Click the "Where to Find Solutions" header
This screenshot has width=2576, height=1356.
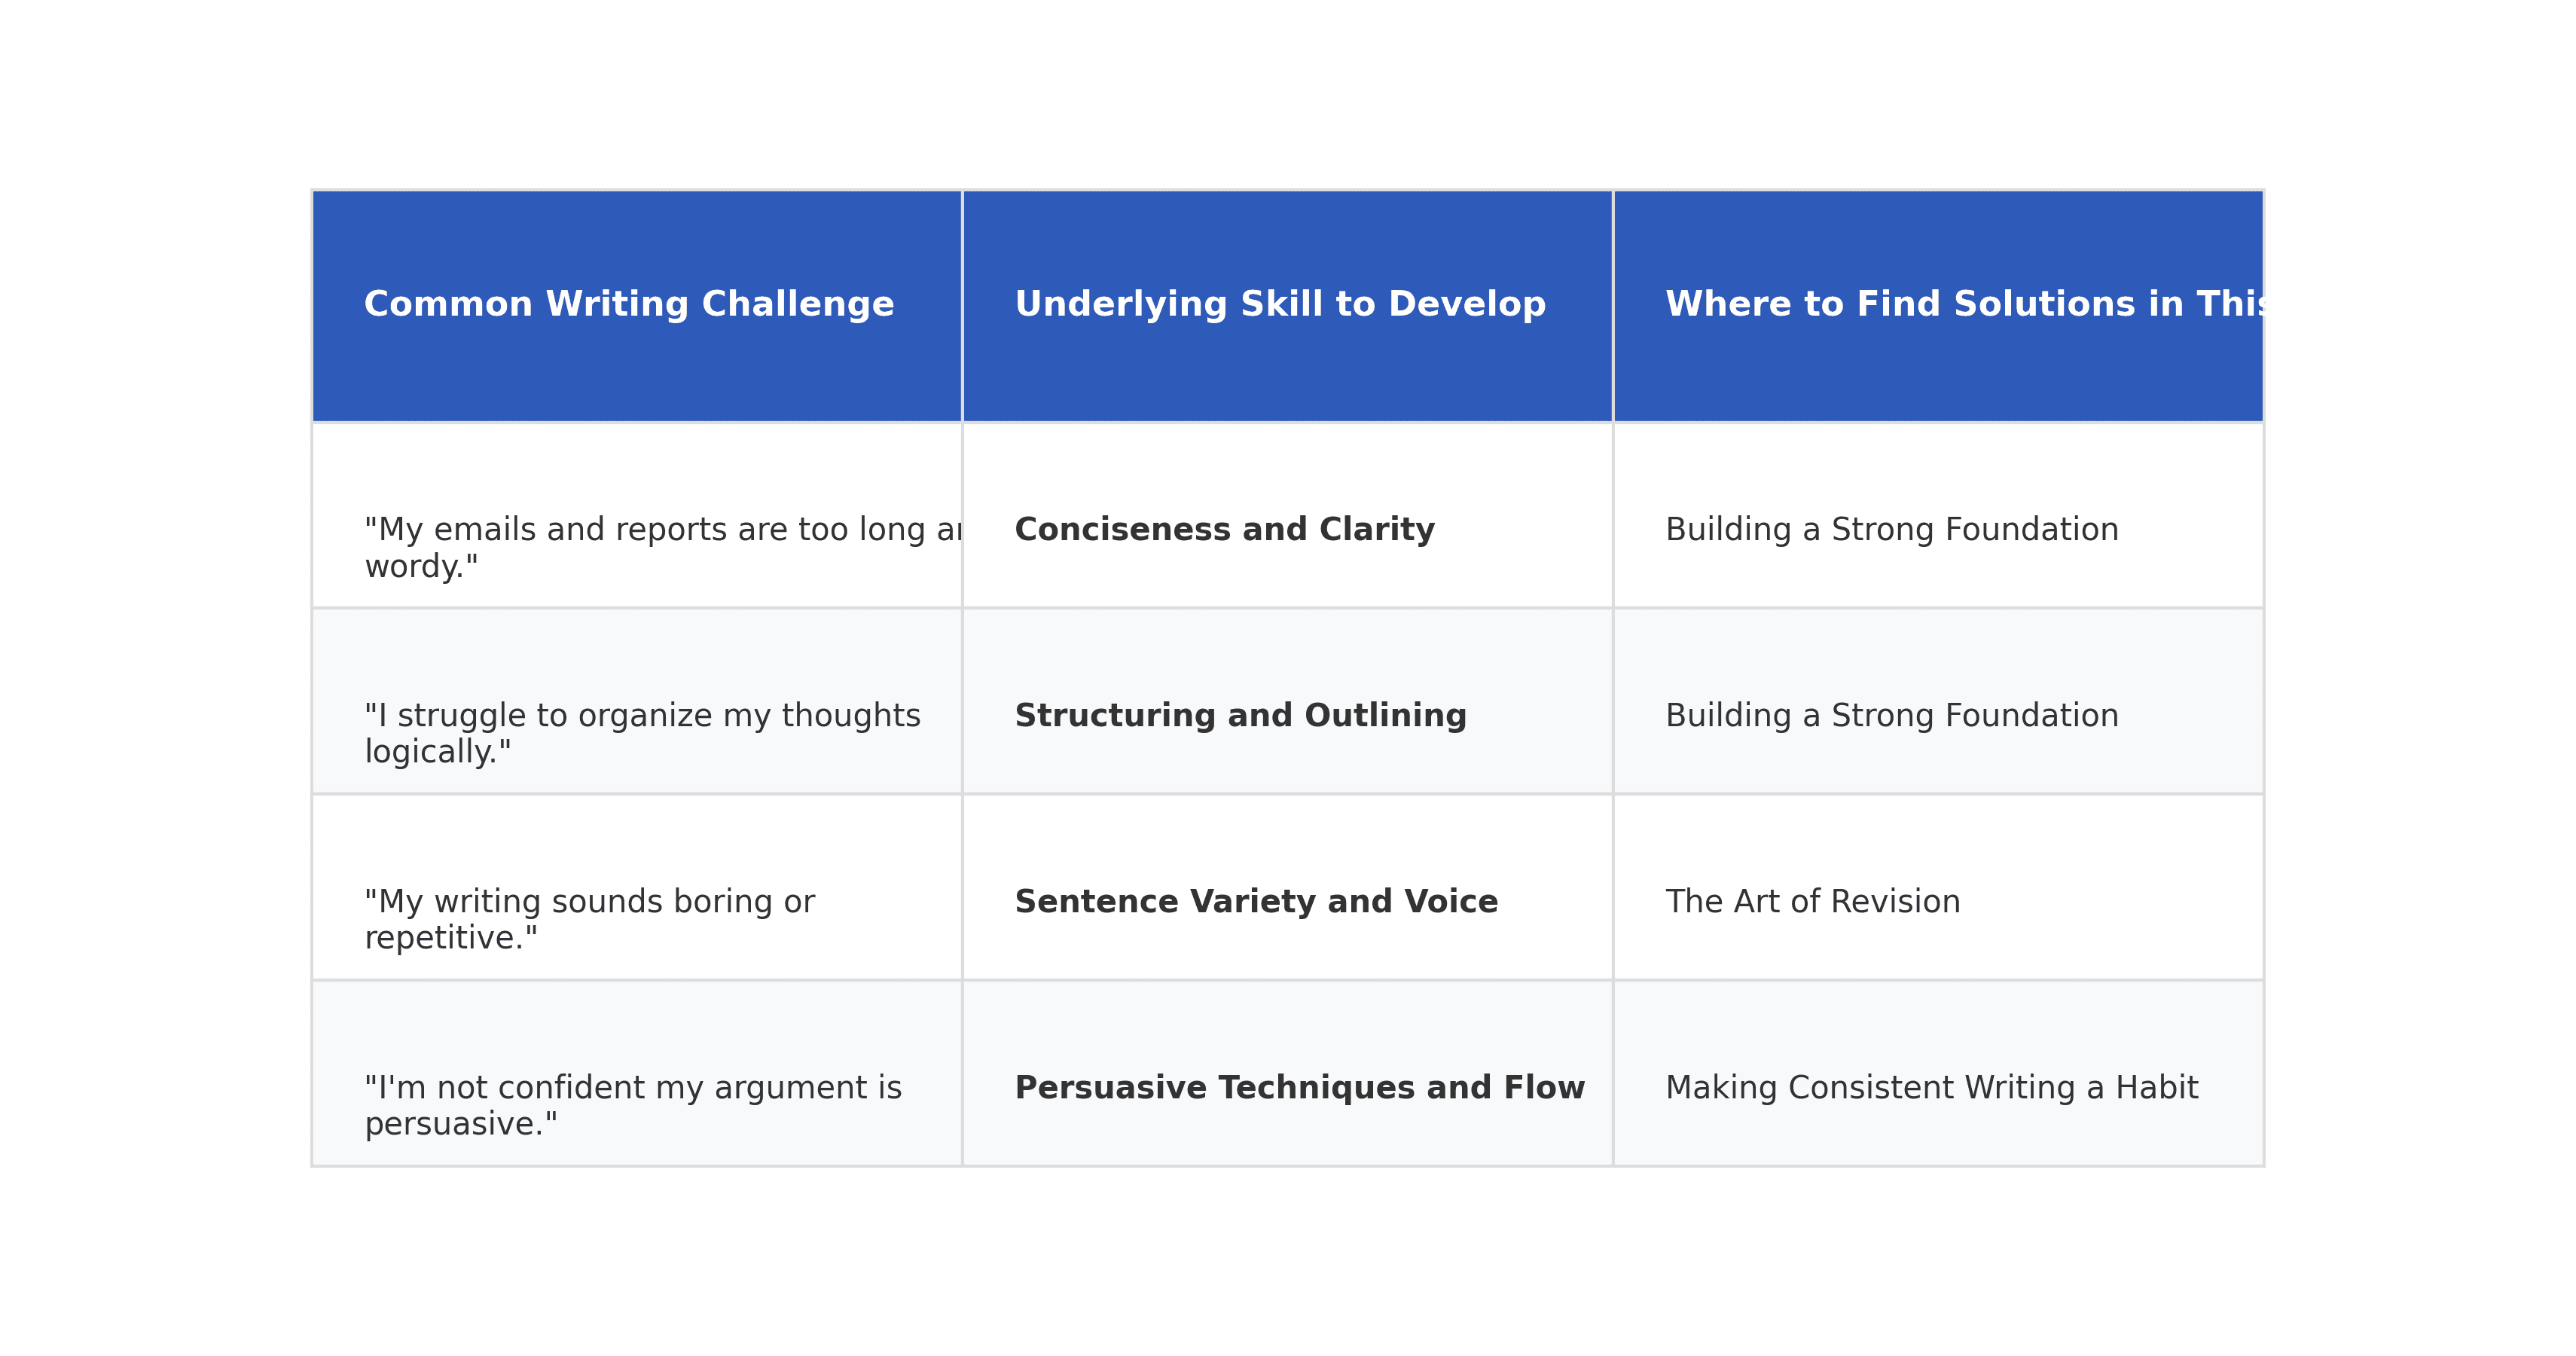[1938, 304]
